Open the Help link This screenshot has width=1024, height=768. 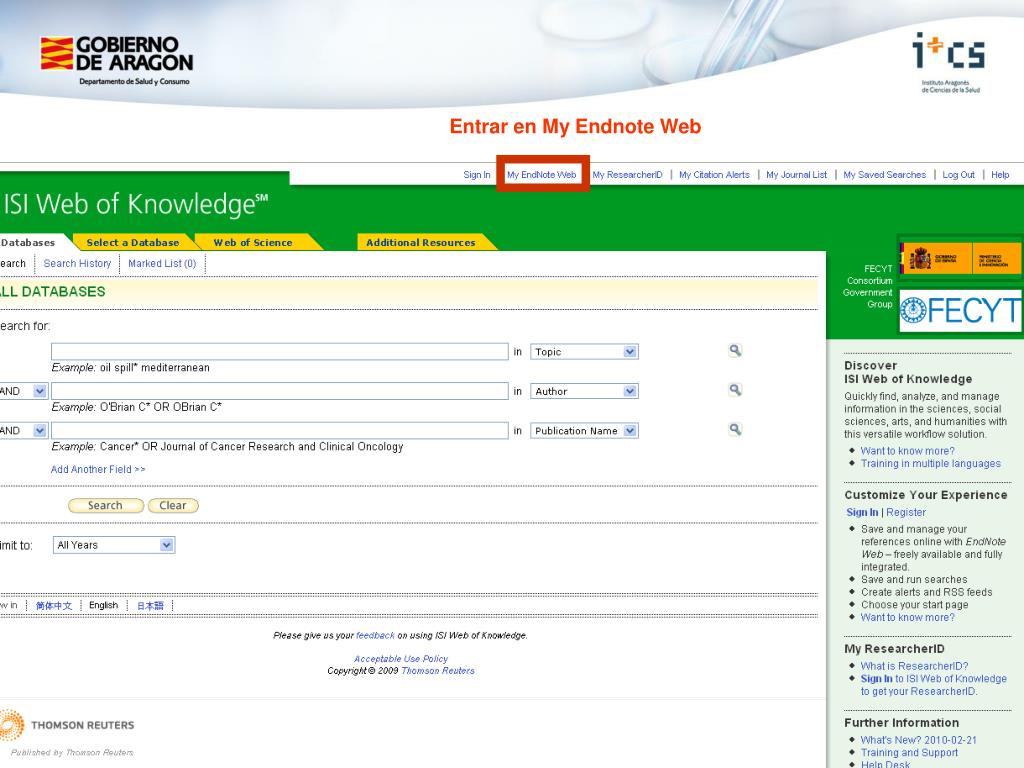1000,174
